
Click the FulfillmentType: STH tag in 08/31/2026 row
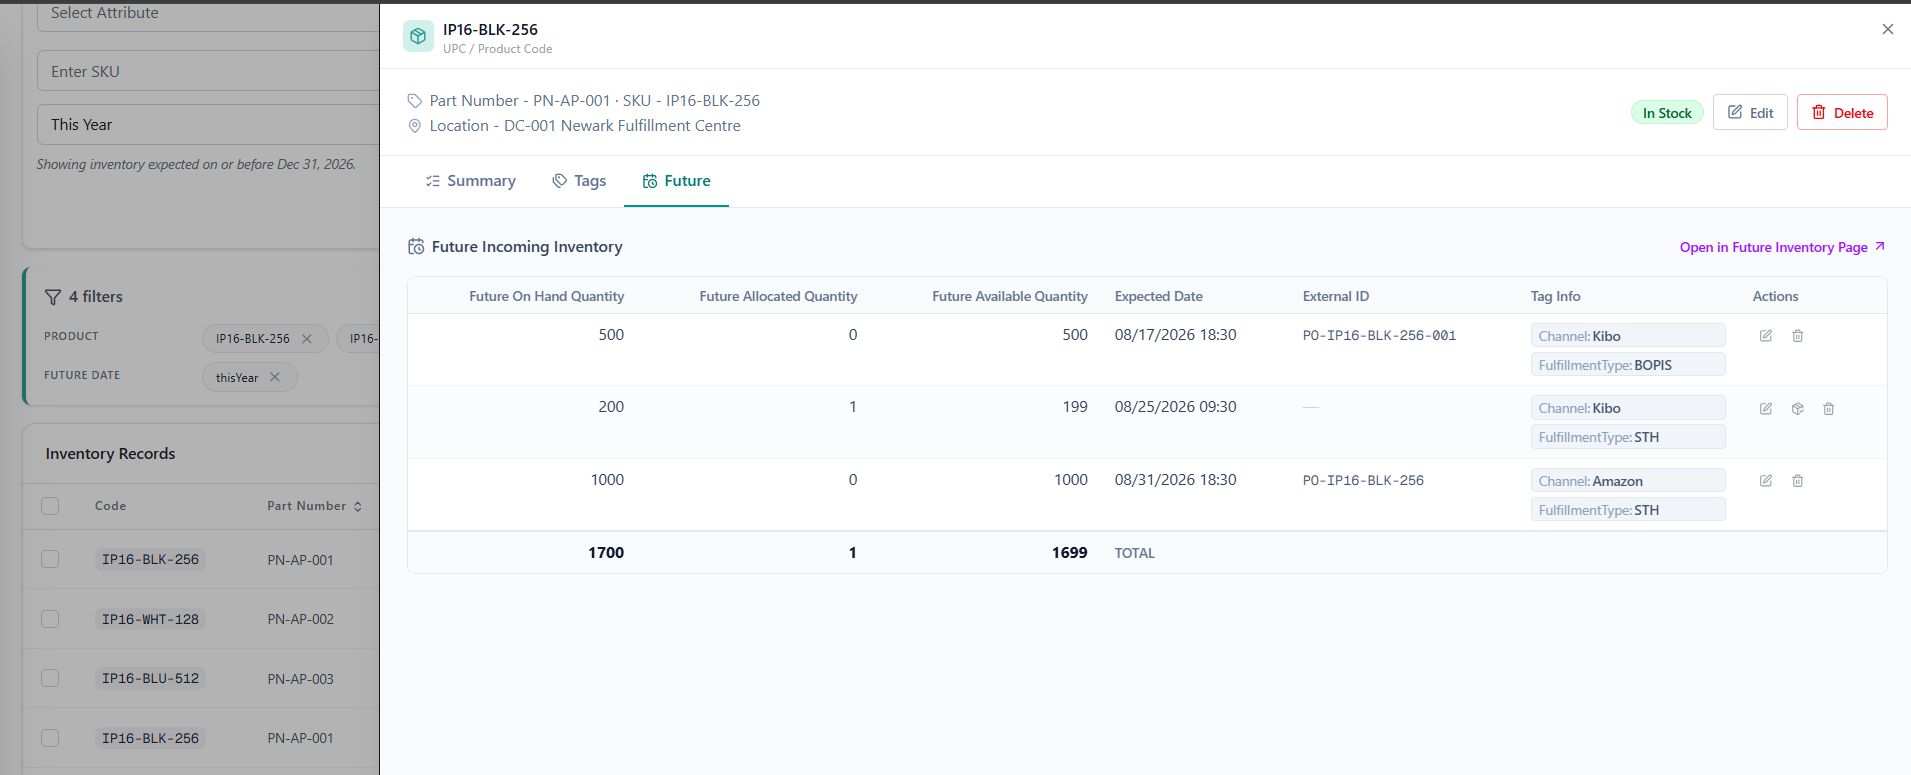pos(1627,510)
